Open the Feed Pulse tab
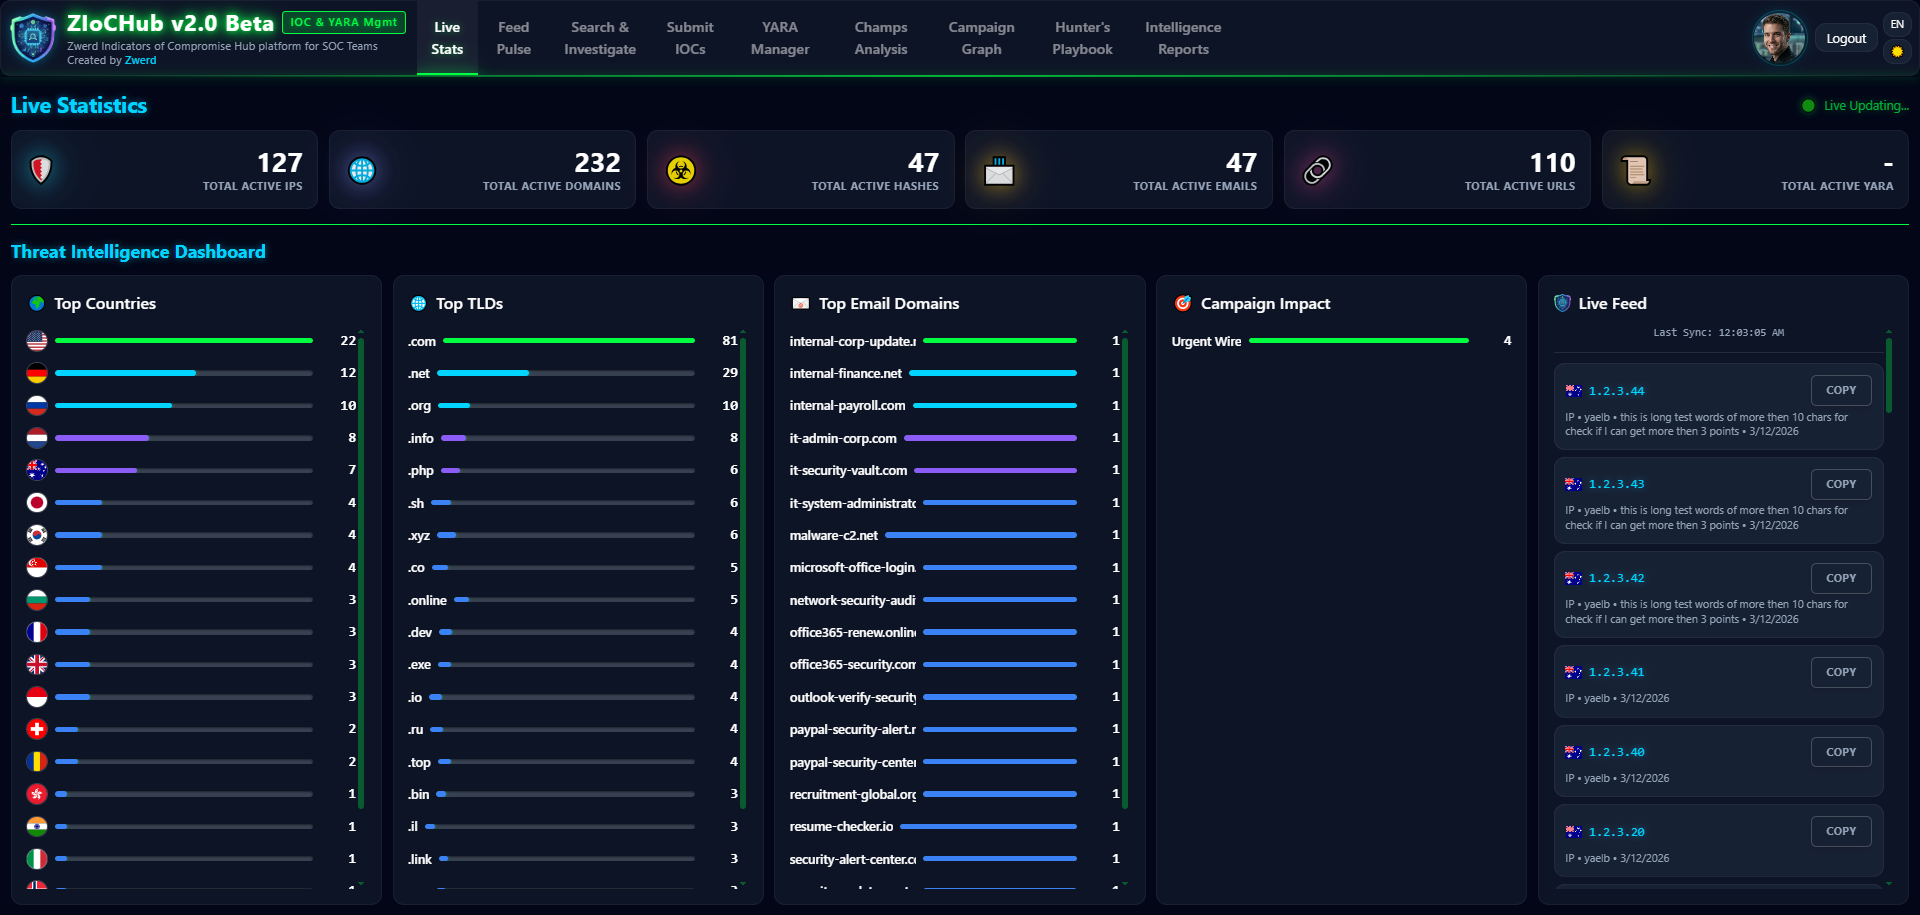 click(x=513, y=38)
